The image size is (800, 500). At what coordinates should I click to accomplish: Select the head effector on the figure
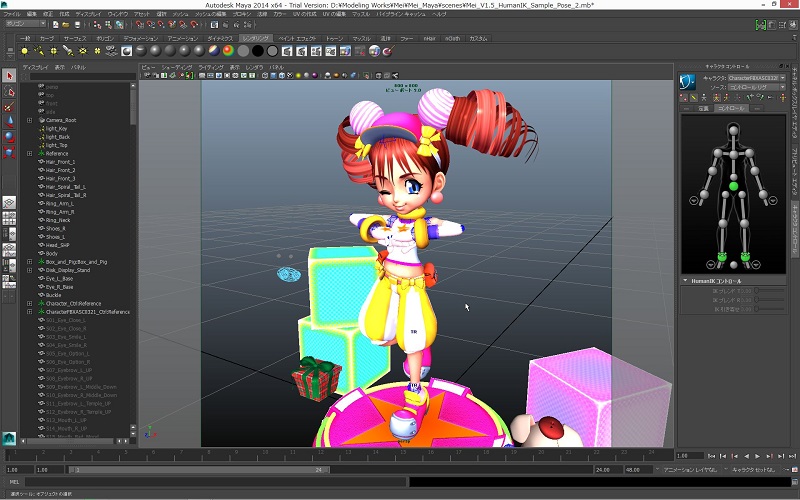[733, 131]
